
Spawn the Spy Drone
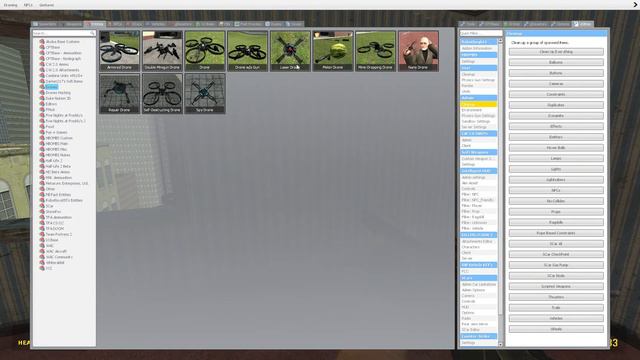[x=204, y=93]
